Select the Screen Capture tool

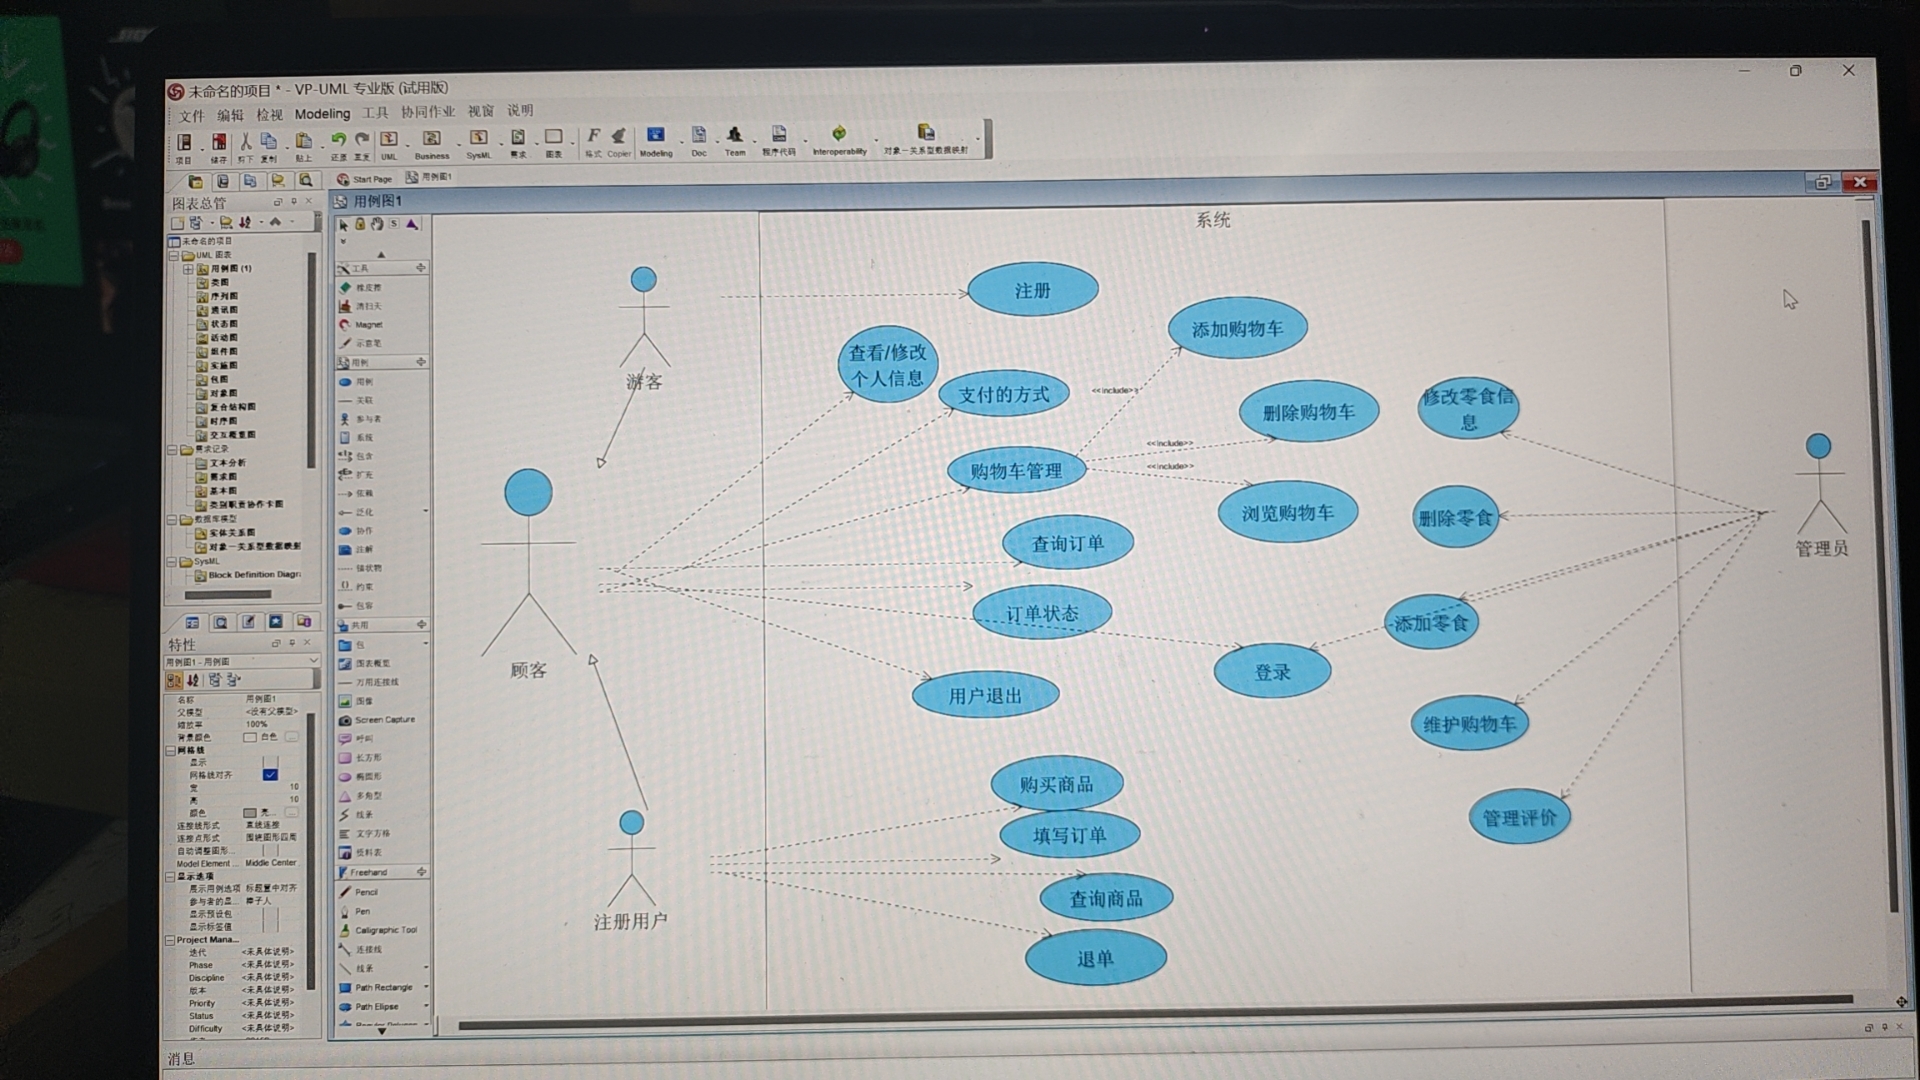[383, 720]
